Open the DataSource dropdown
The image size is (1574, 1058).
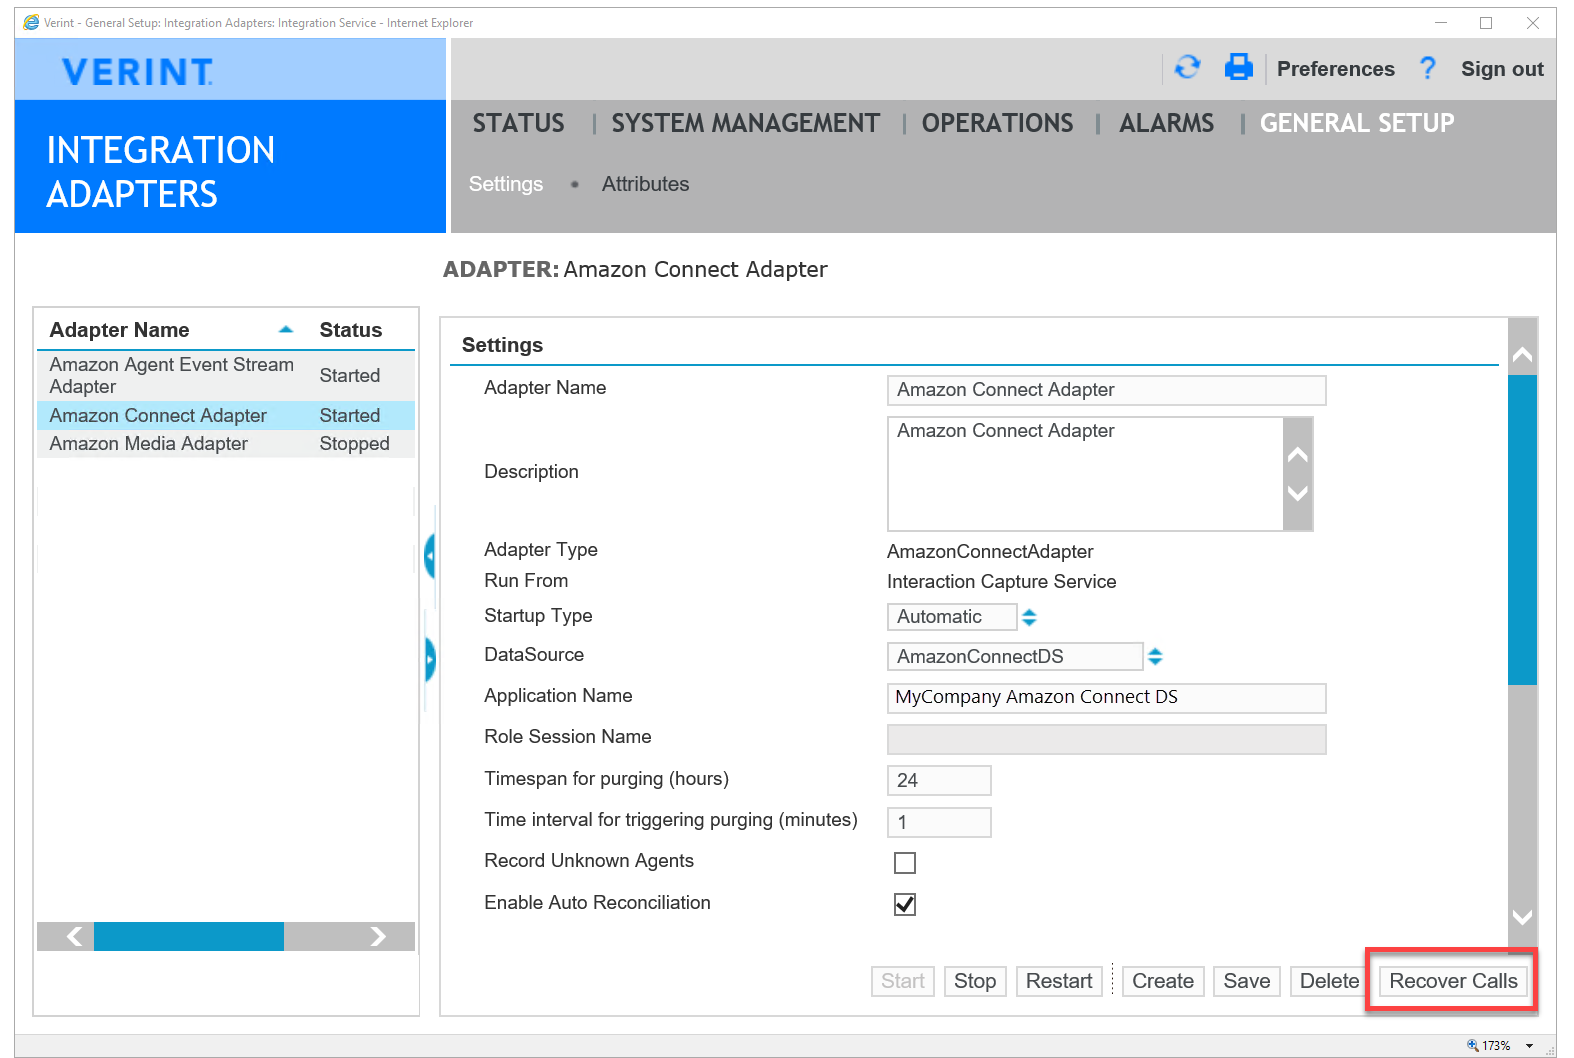(x=1155, y=656)
